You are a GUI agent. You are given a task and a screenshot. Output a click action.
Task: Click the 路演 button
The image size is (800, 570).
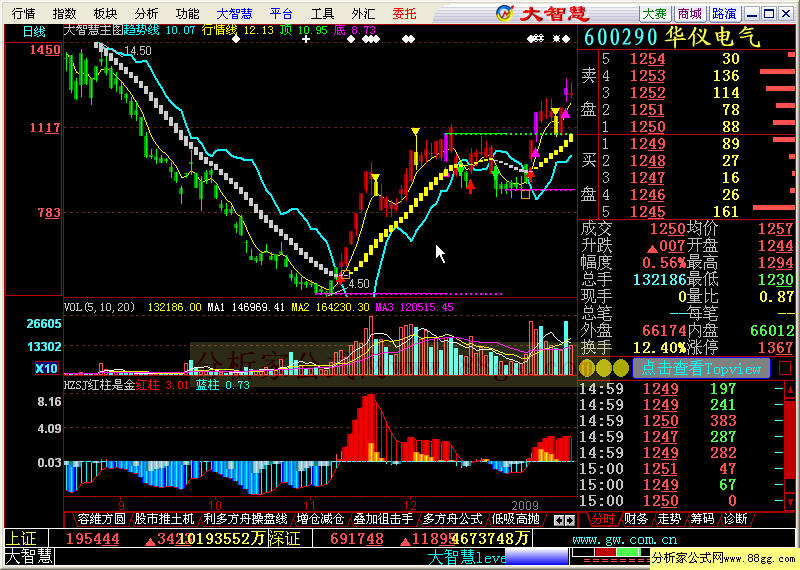[724, 14]
